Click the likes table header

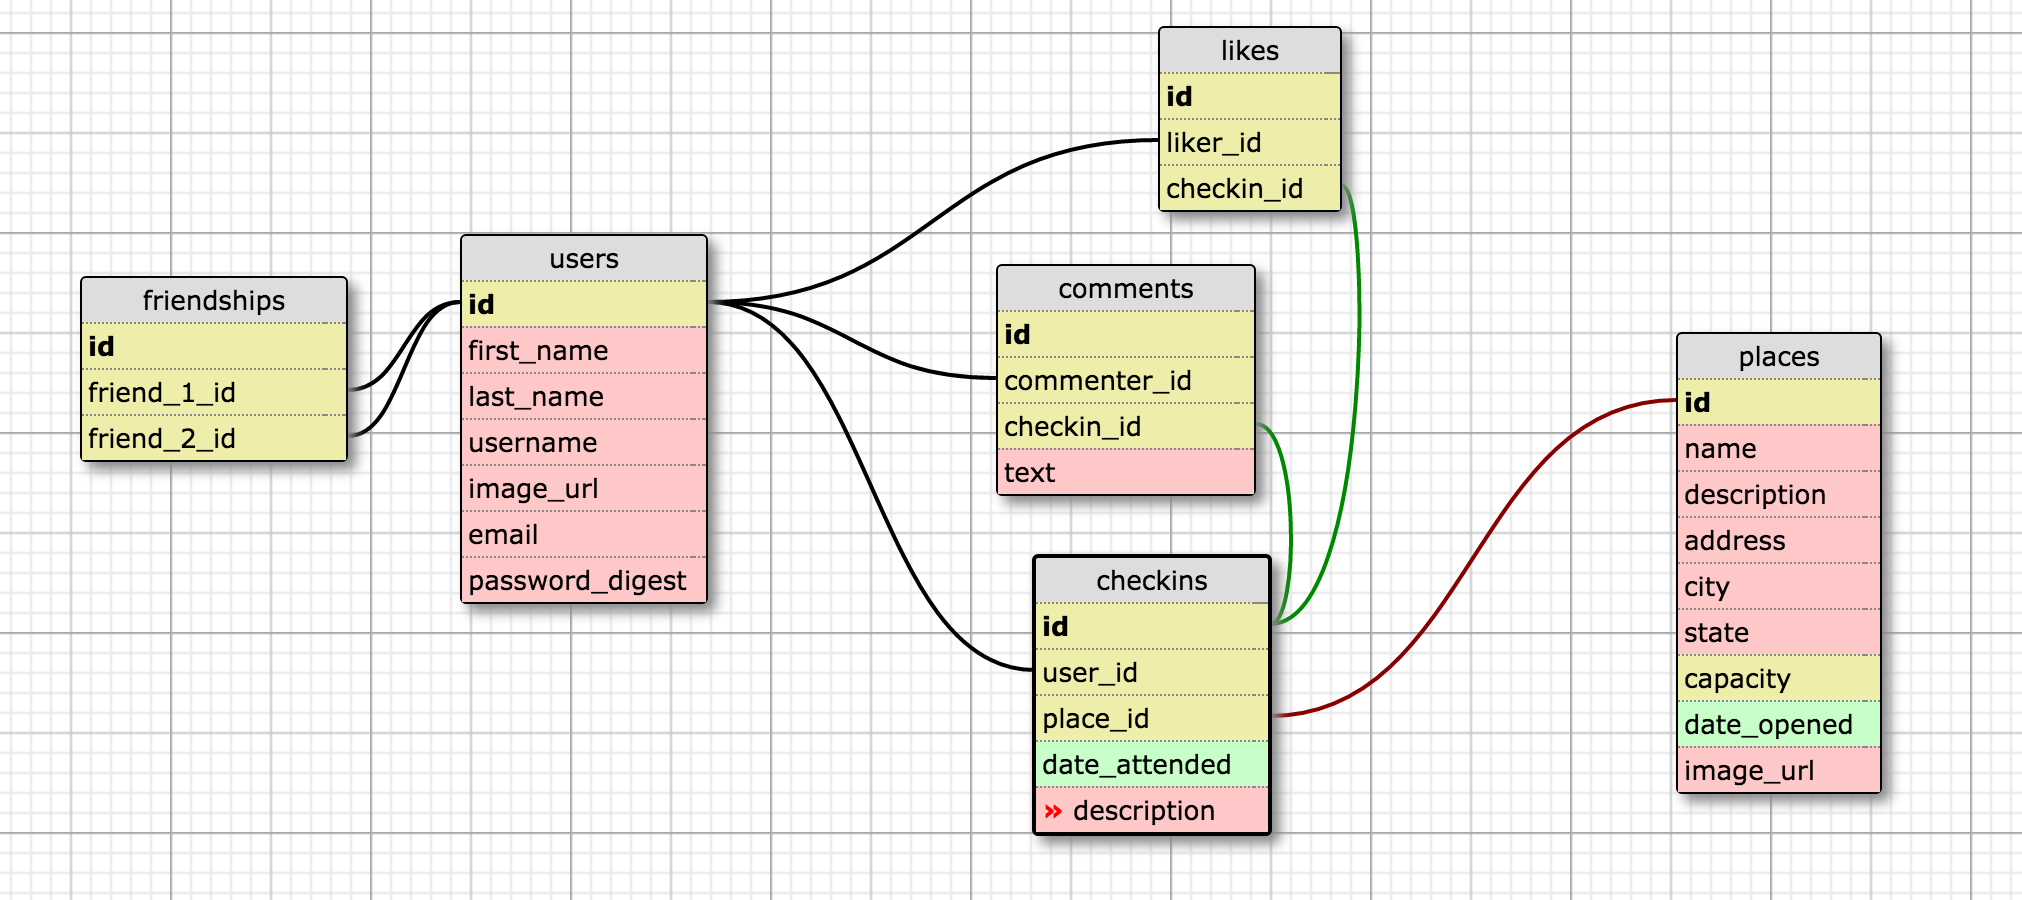(x=1250, y=51)
